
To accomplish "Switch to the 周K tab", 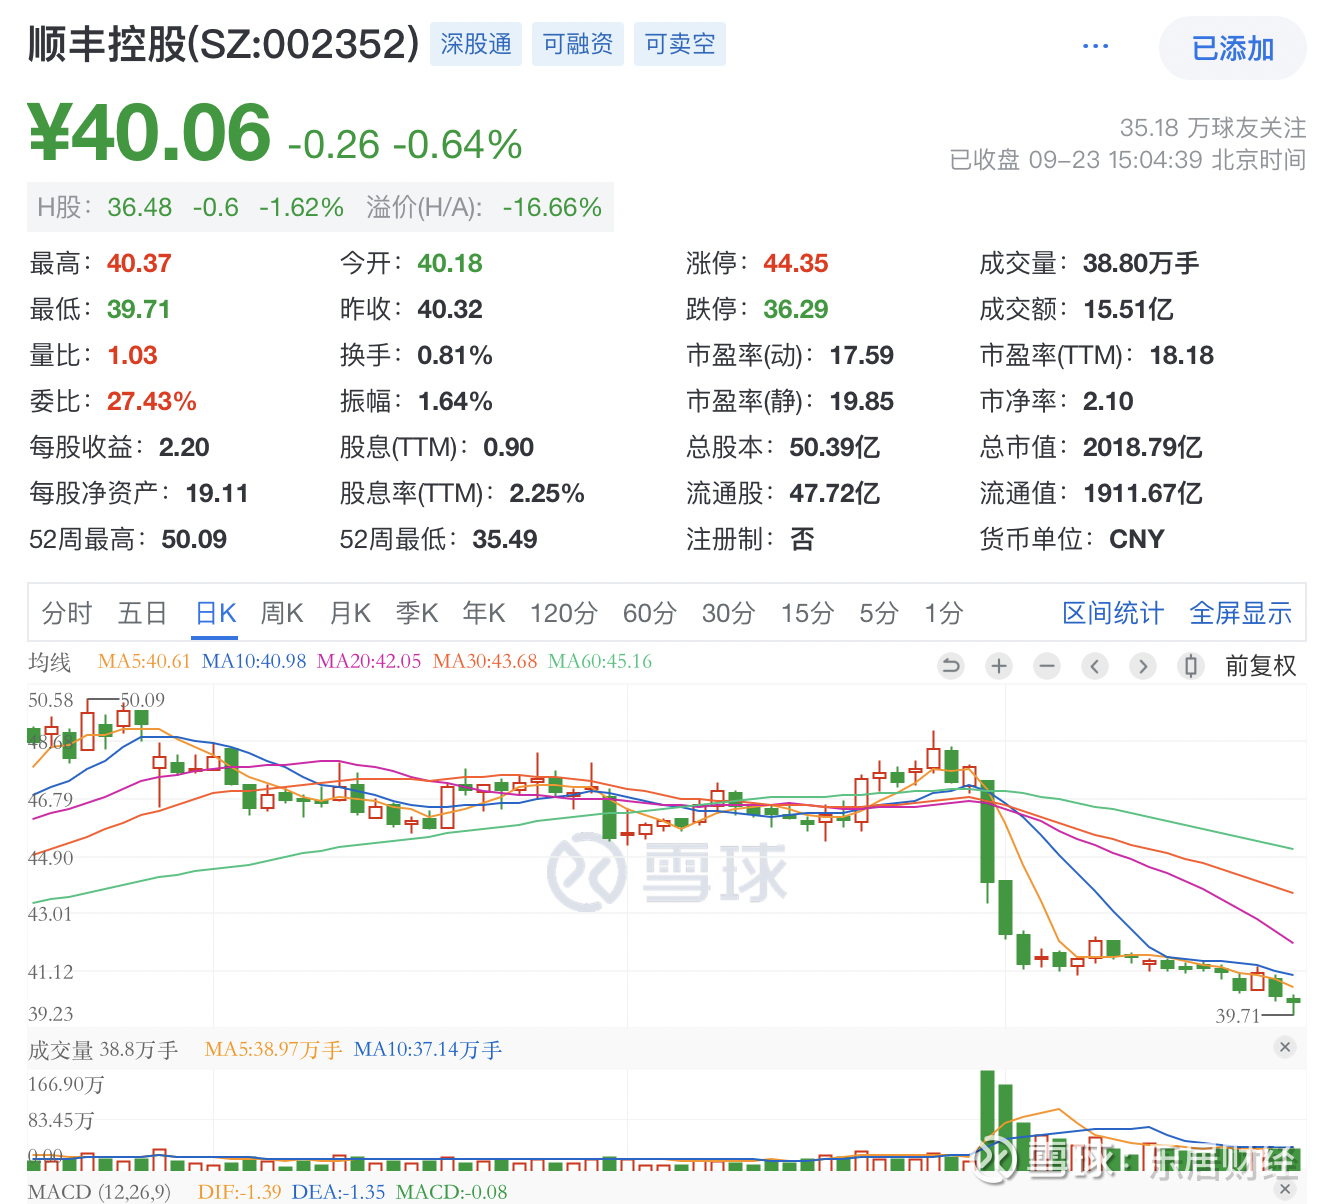I will 282,613.
